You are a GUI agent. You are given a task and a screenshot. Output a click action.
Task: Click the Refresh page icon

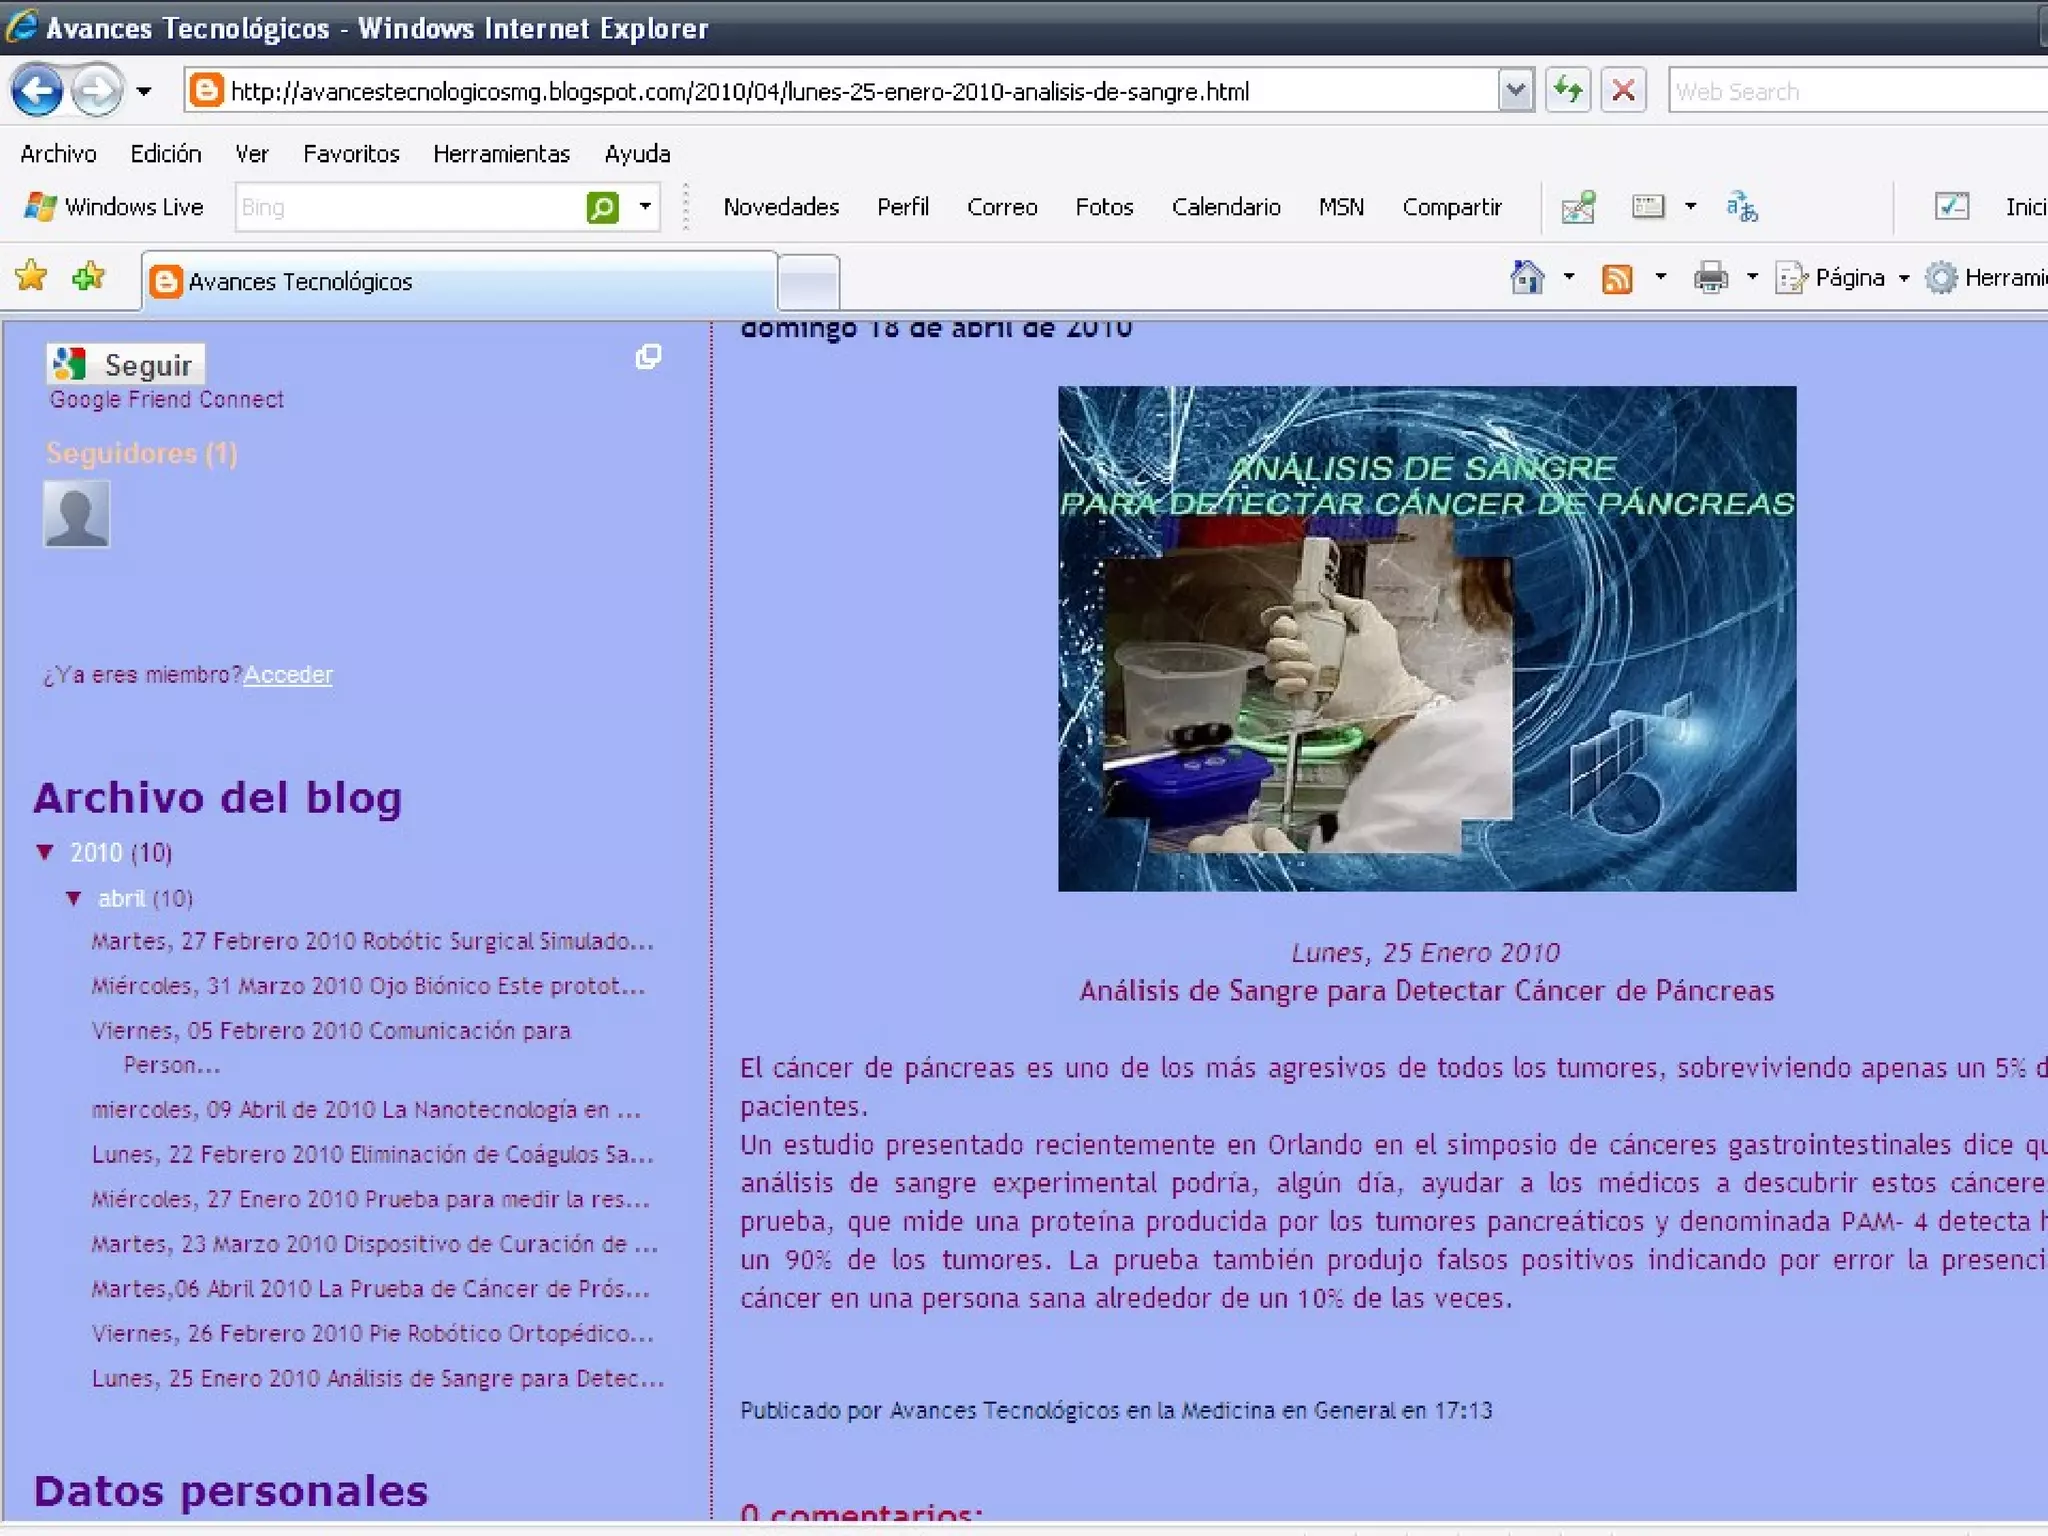coord(1567,91)
